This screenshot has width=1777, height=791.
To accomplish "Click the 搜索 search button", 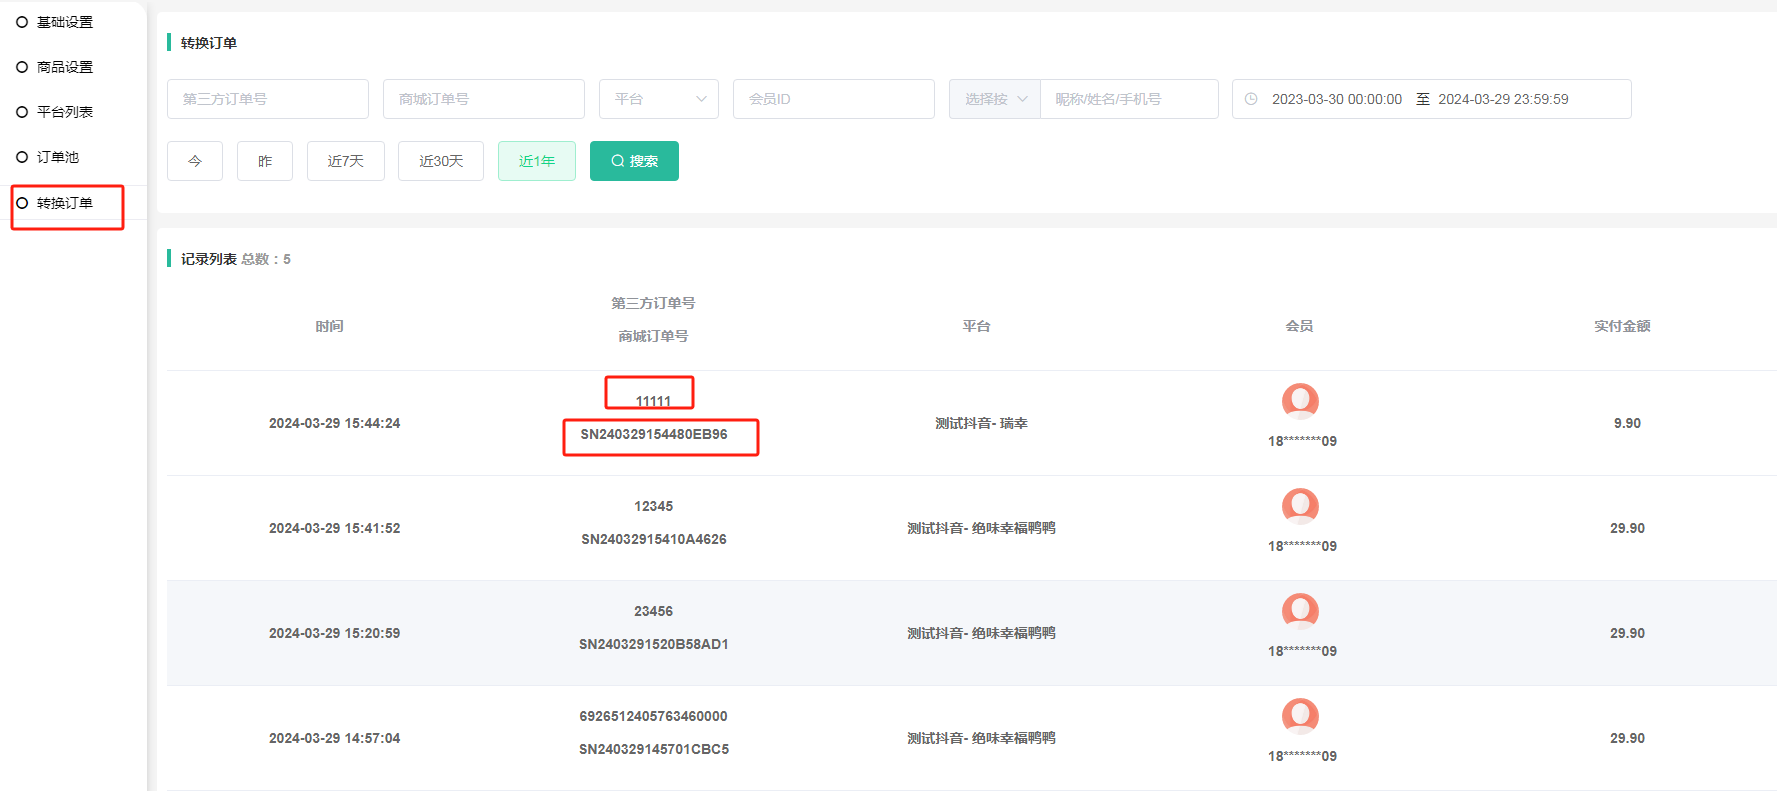I will [634, 161].
